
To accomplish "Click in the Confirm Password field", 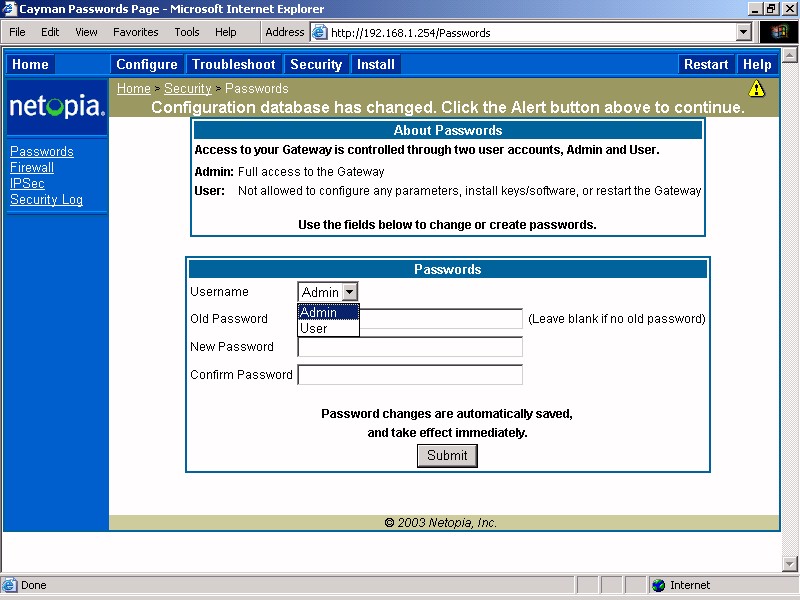I will pyautogui.click(x=410, y=374).
